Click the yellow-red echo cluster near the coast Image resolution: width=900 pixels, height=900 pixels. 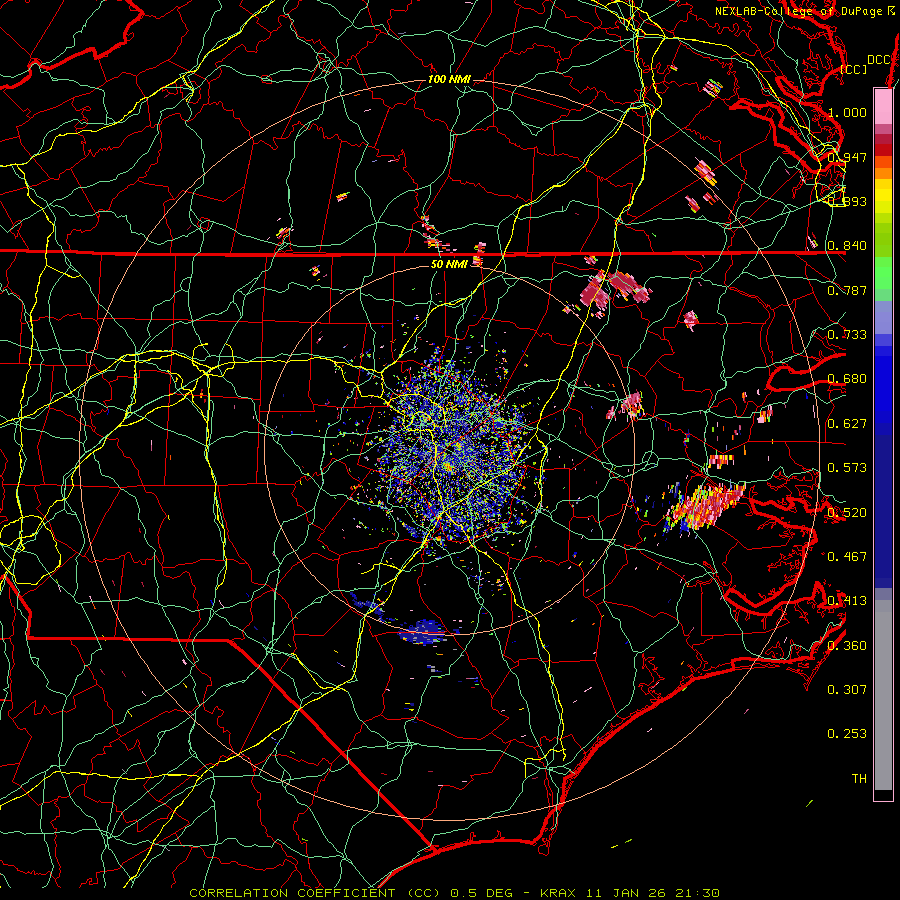(x=705, y=505)
